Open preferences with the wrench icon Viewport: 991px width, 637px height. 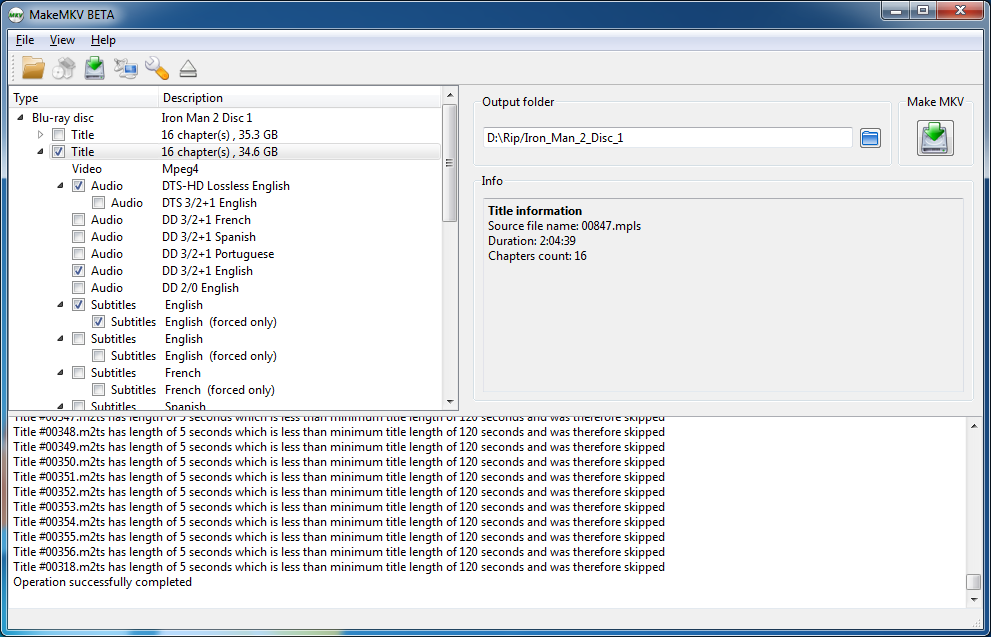click(157, 68)
